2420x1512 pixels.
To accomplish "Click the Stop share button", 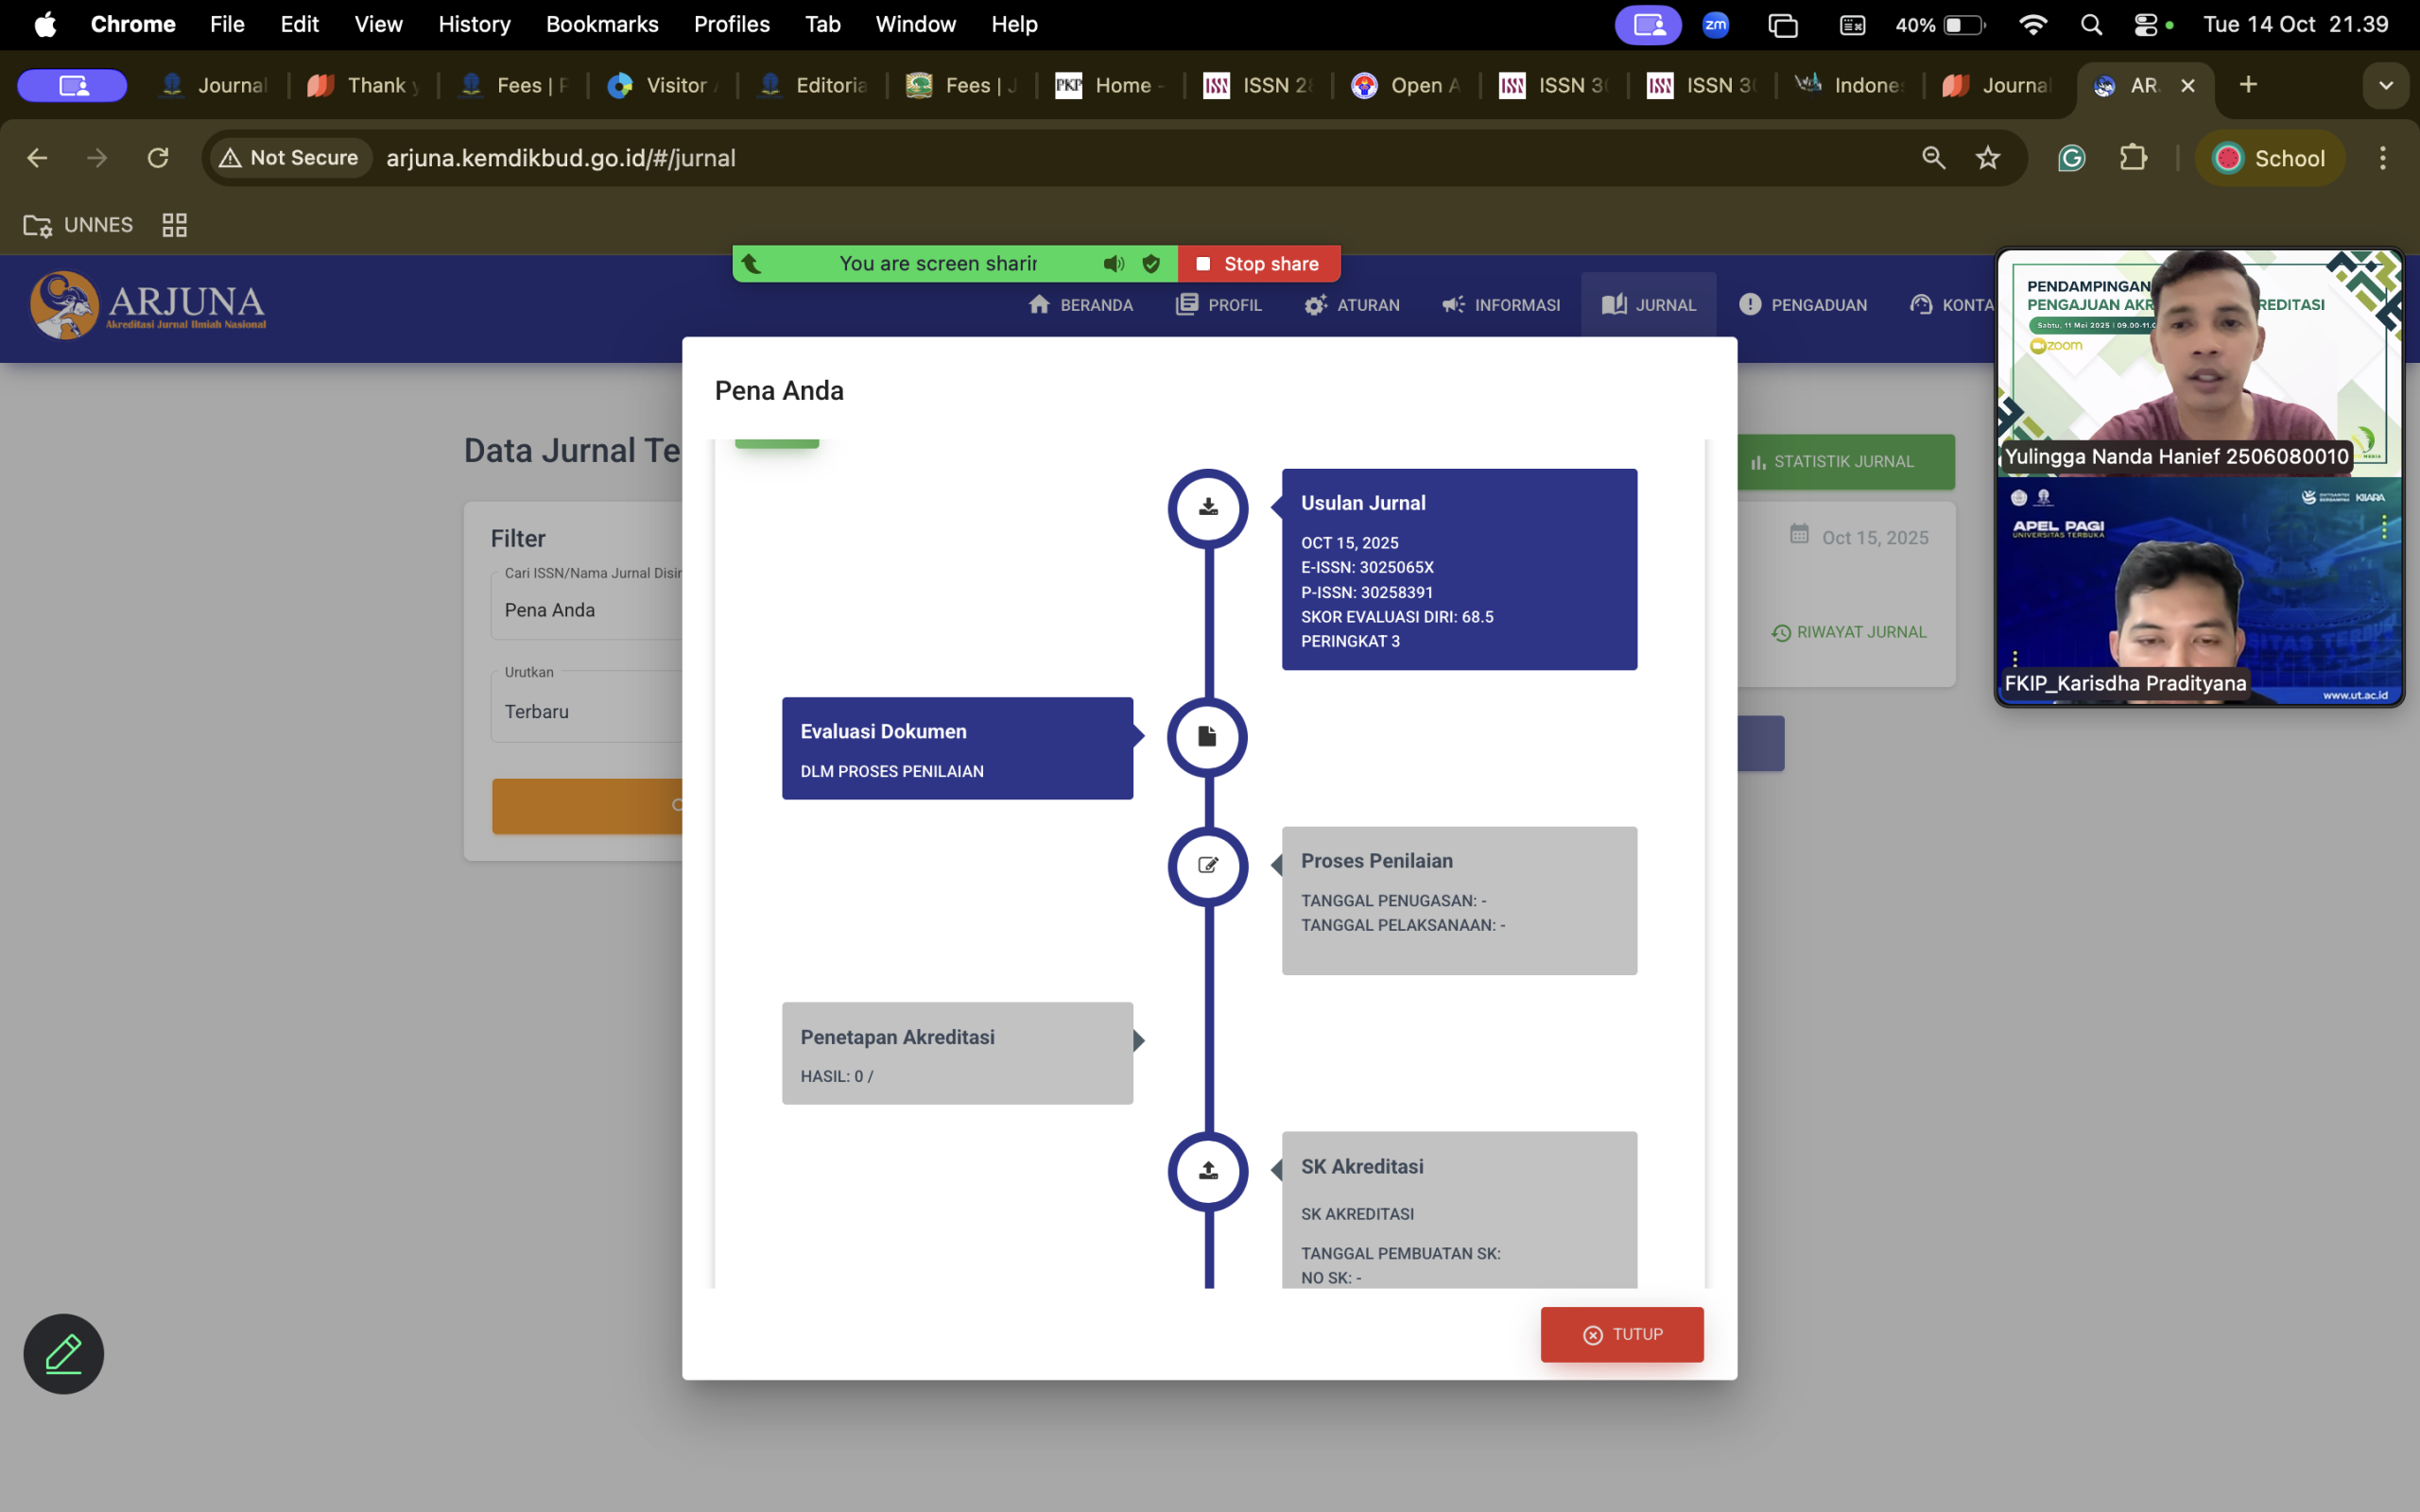I will (1258, 264).
